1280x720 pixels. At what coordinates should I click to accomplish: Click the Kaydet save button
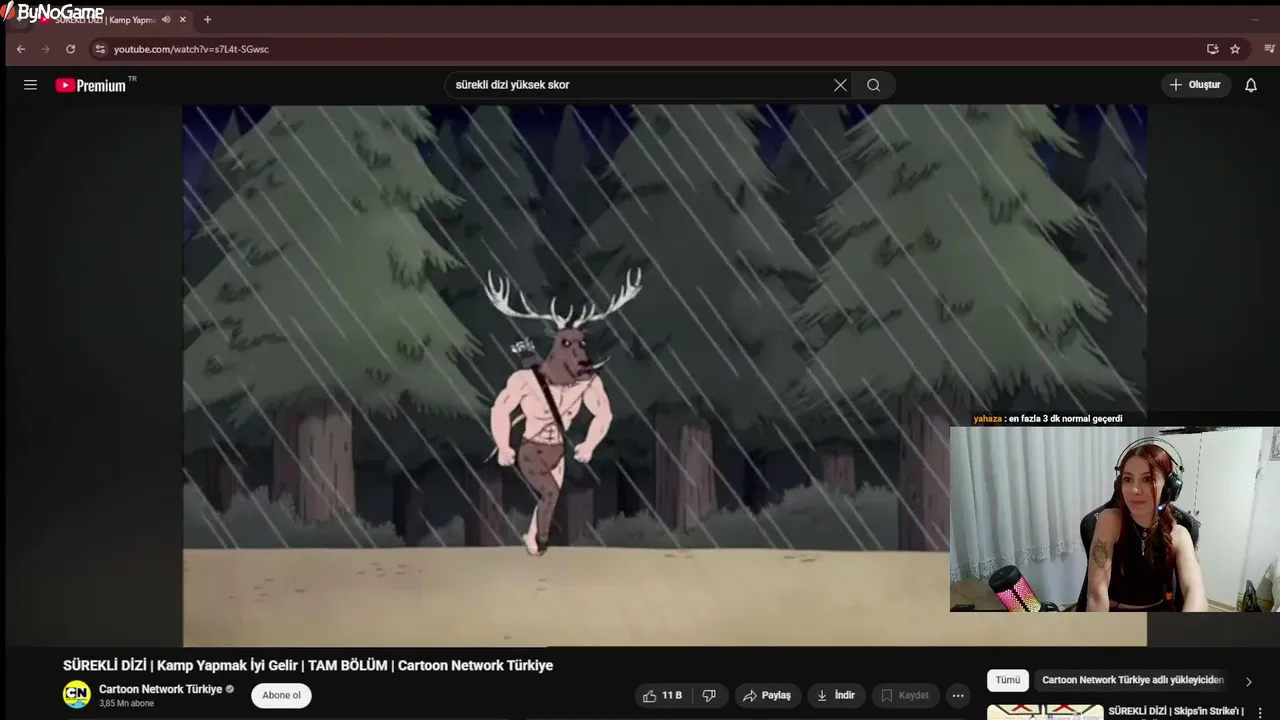(905, 696)
